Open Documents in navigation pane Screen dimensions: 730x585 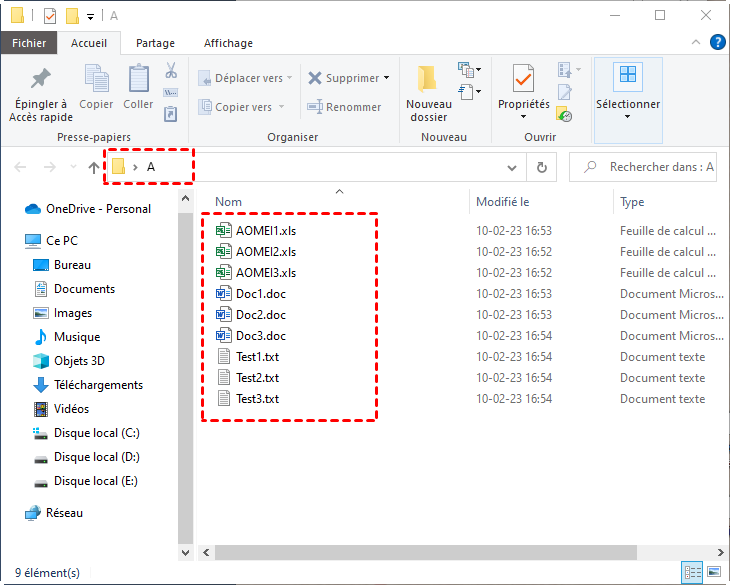click(x=74, y=289)
